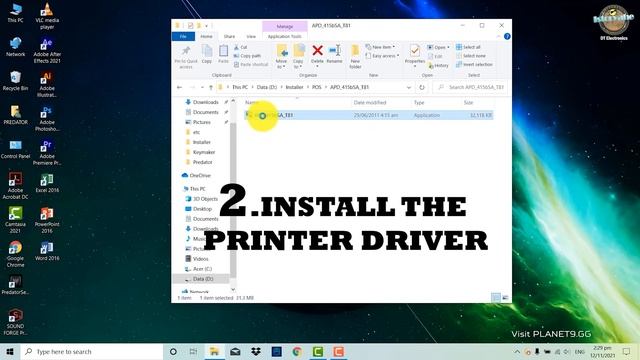Image resolution: width=640 pixels, height=360 pixels.
Task: Sort by Size column header
Action: click(x=468, y=102)
